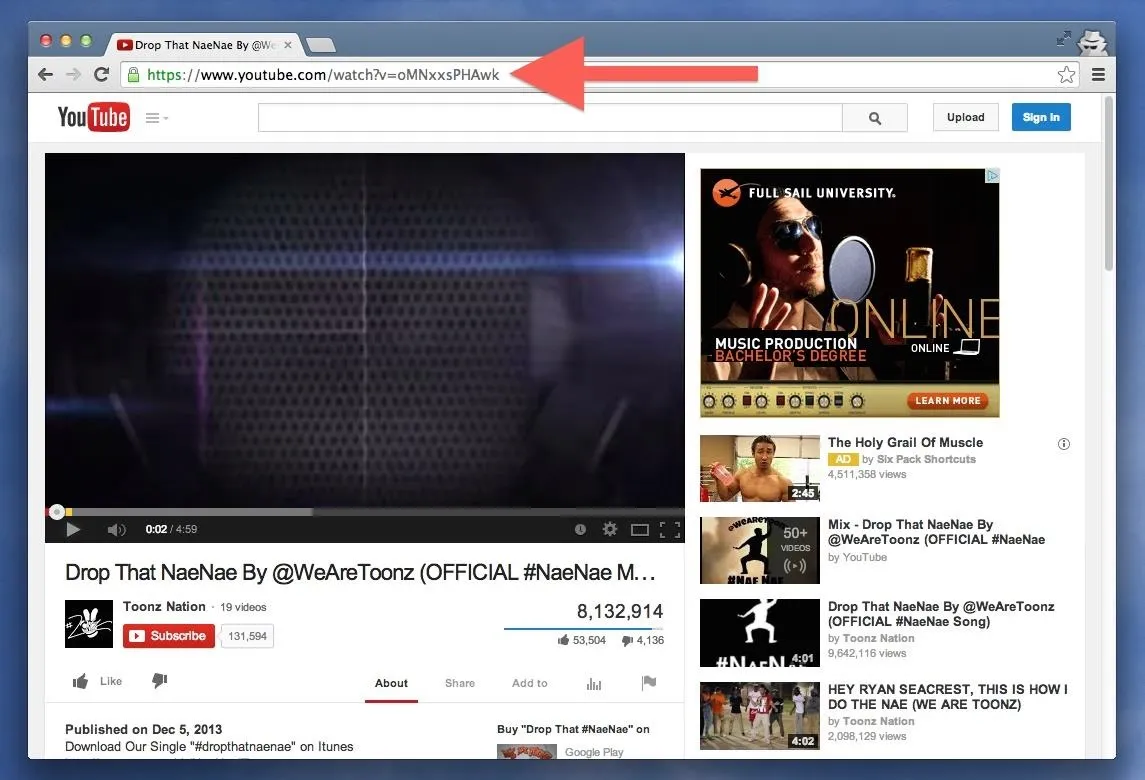Click the blue Sign in button
Screen dimensions: 1145x780
[x=1041, y=117]
